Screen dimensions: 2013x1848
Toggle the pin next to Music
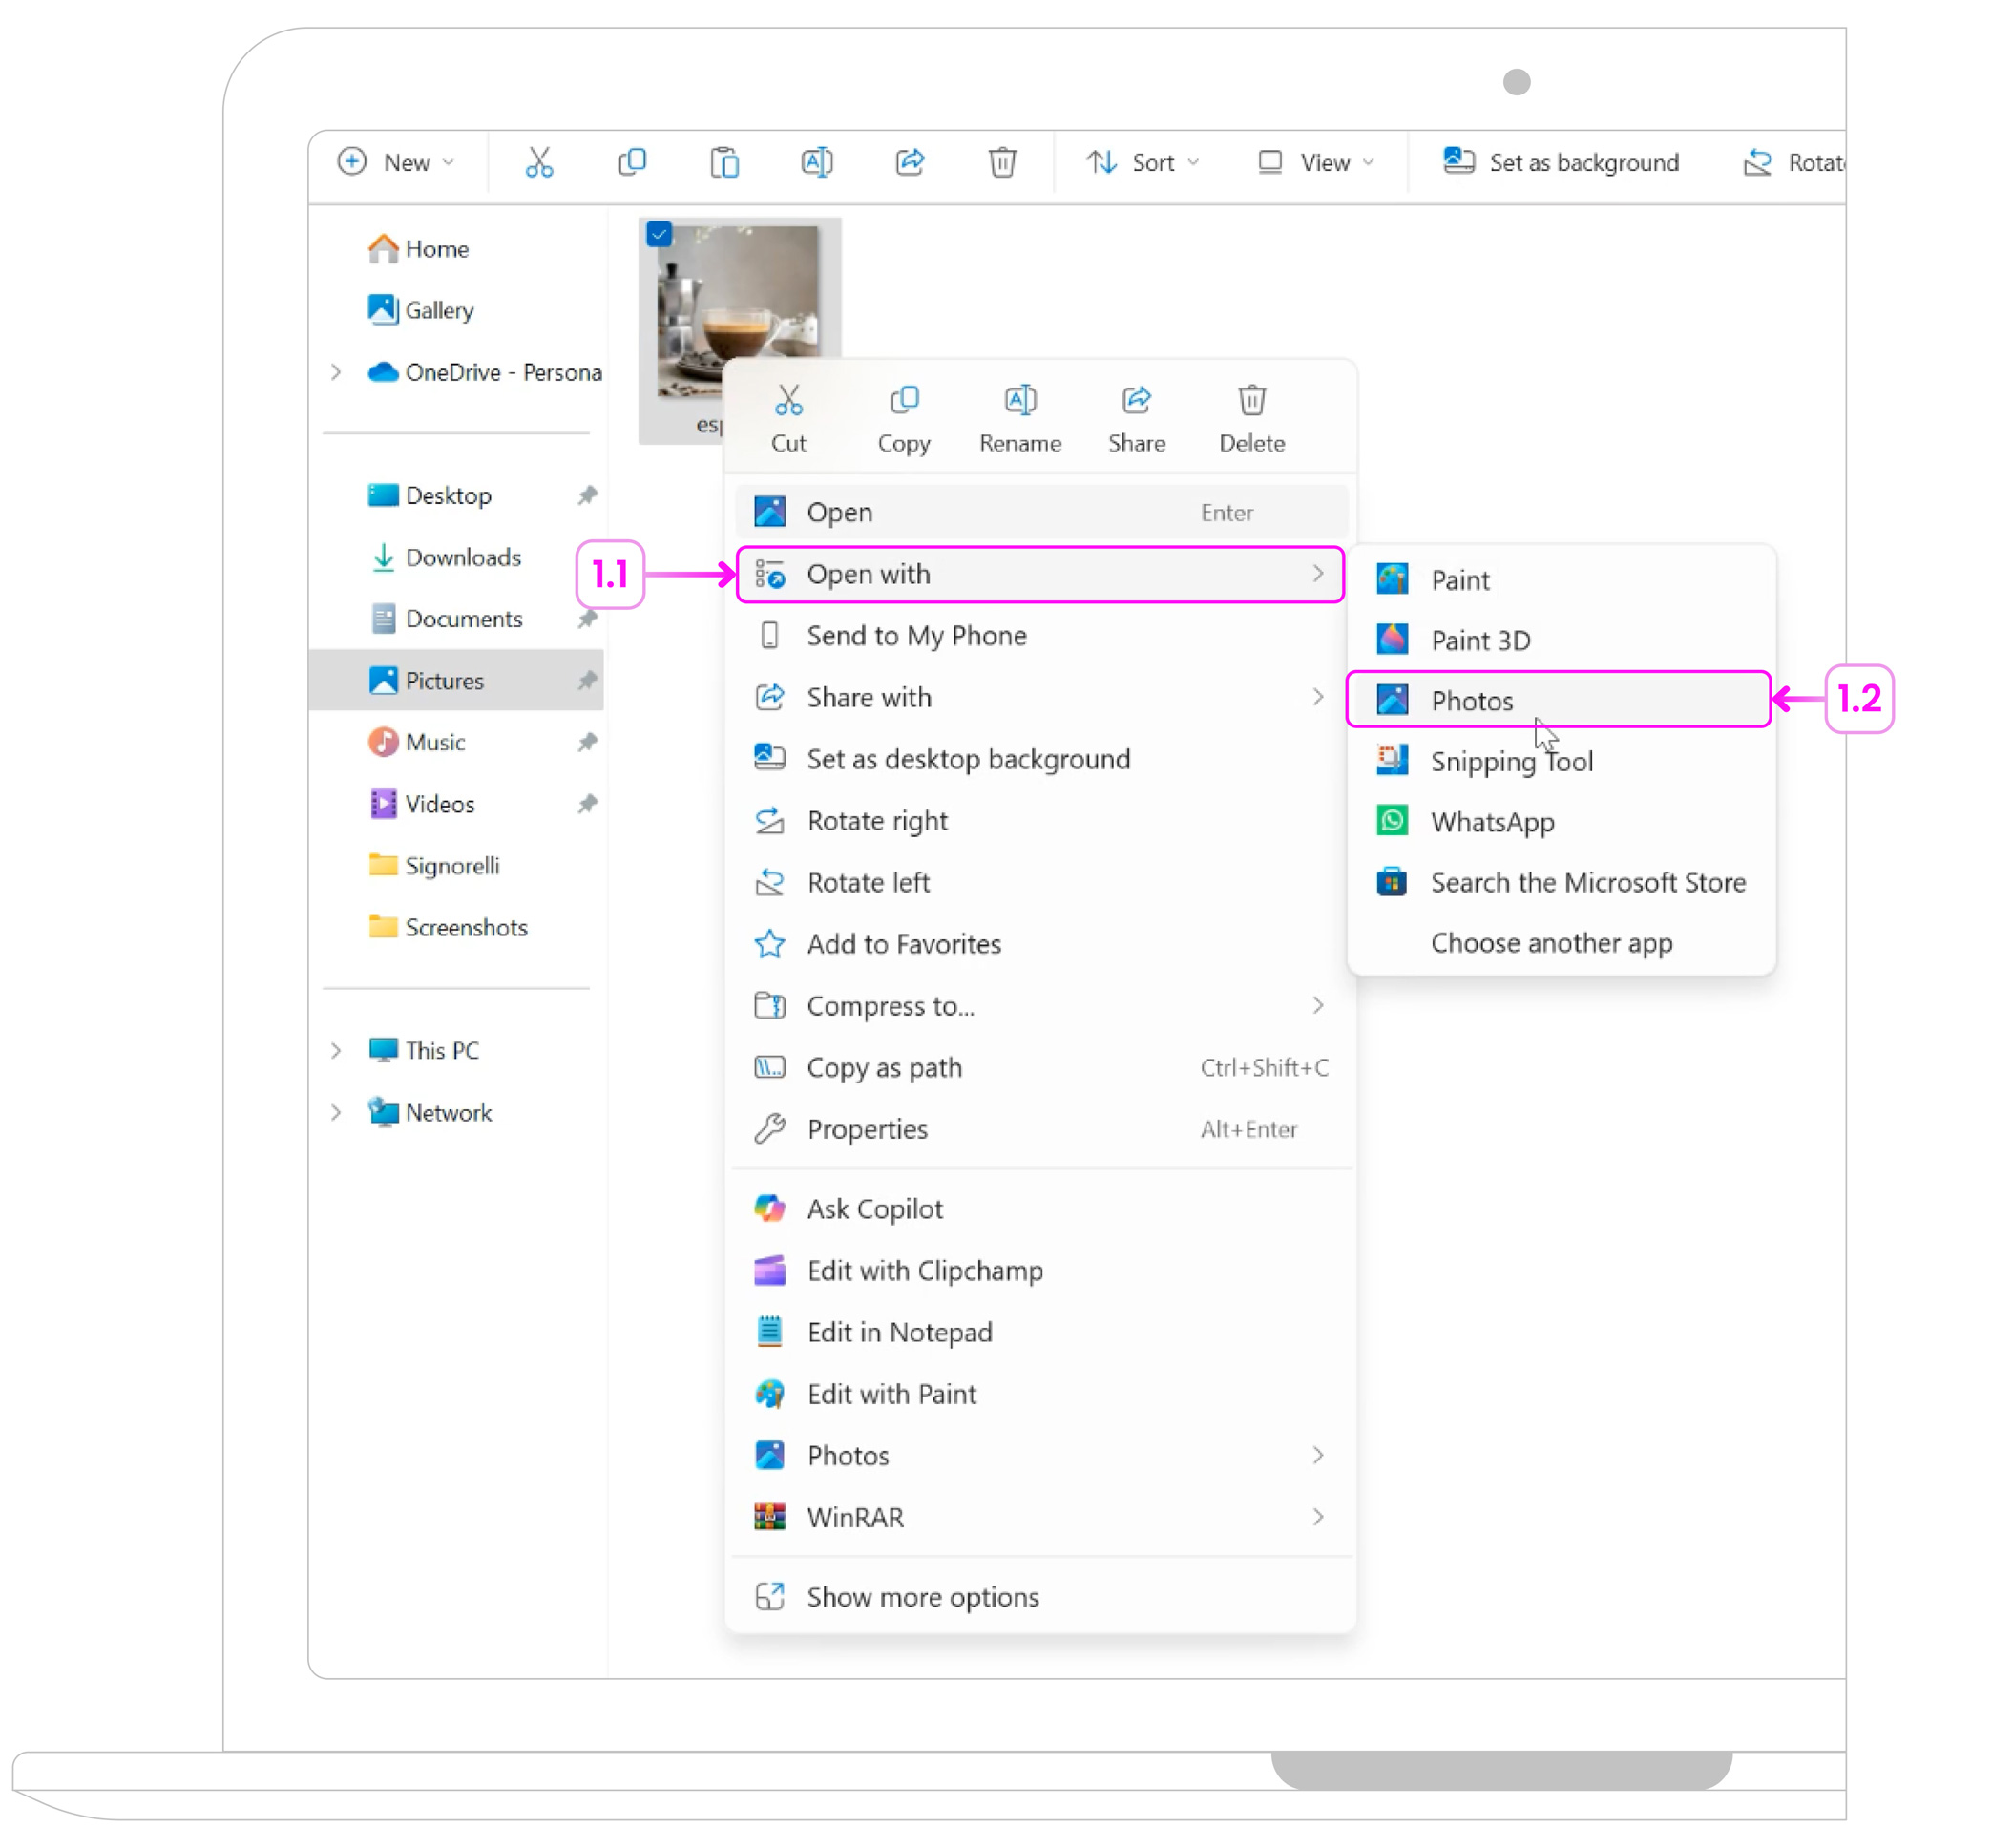[587, 743]
